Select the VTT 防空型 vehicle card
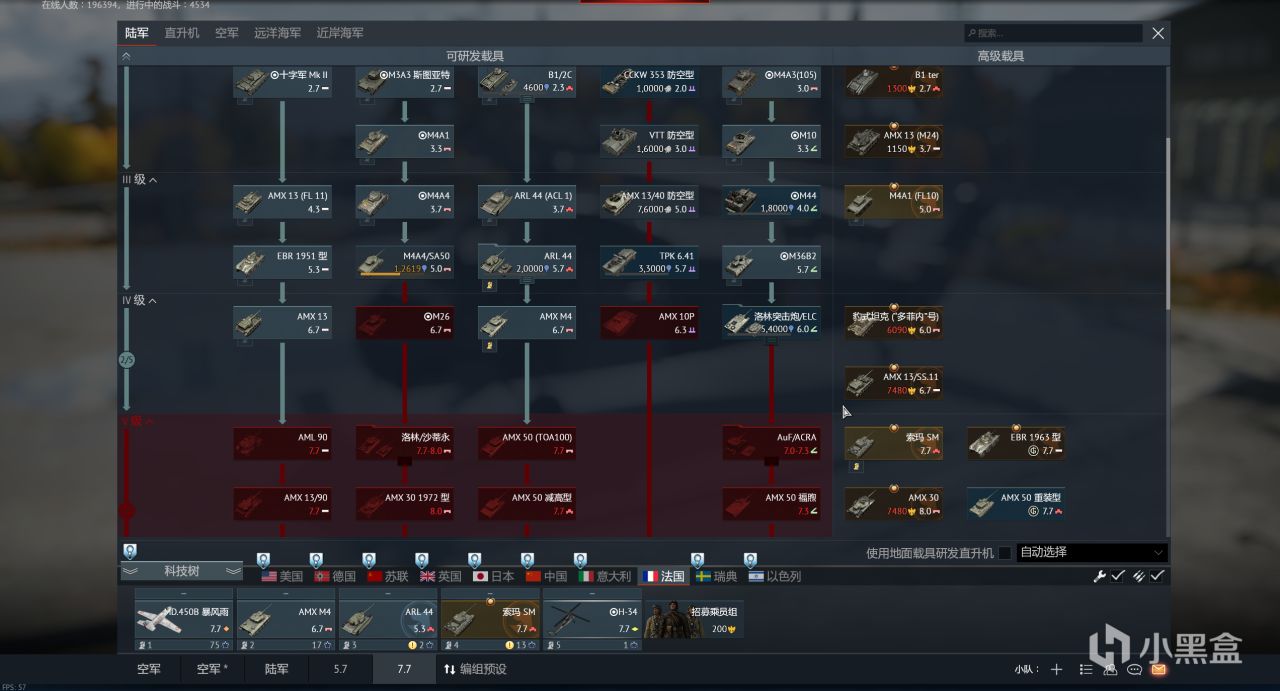1280x691 pixels. click(649, 142)
